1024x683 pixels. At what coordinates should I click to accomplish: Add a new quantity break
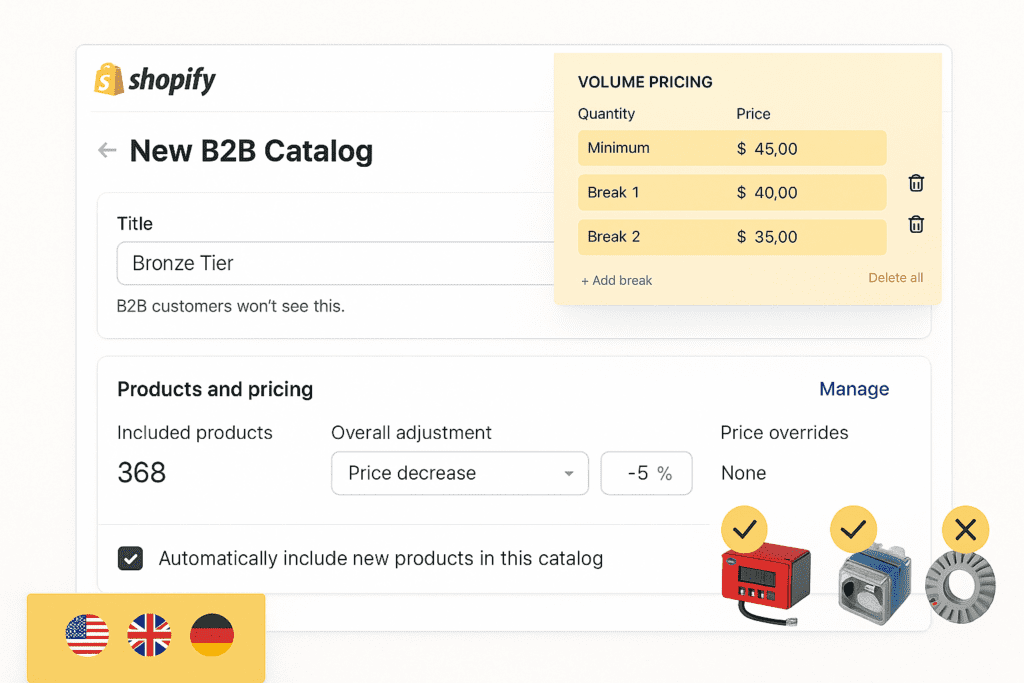pos(616,280)
